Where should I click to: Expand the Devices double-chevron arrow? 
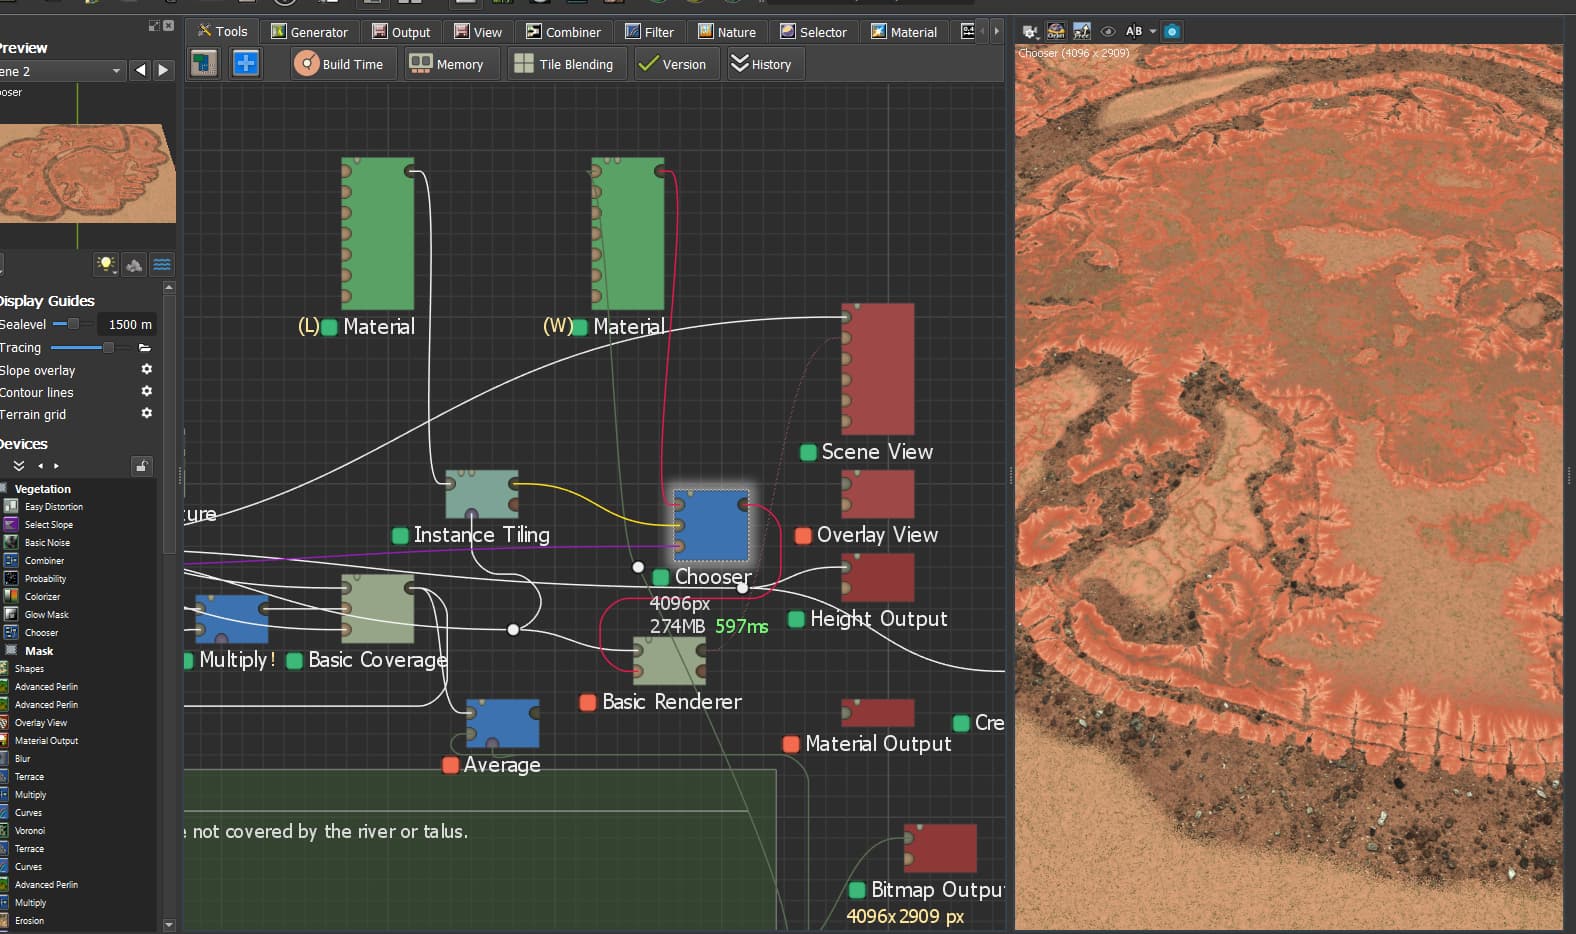pos(19,466)
